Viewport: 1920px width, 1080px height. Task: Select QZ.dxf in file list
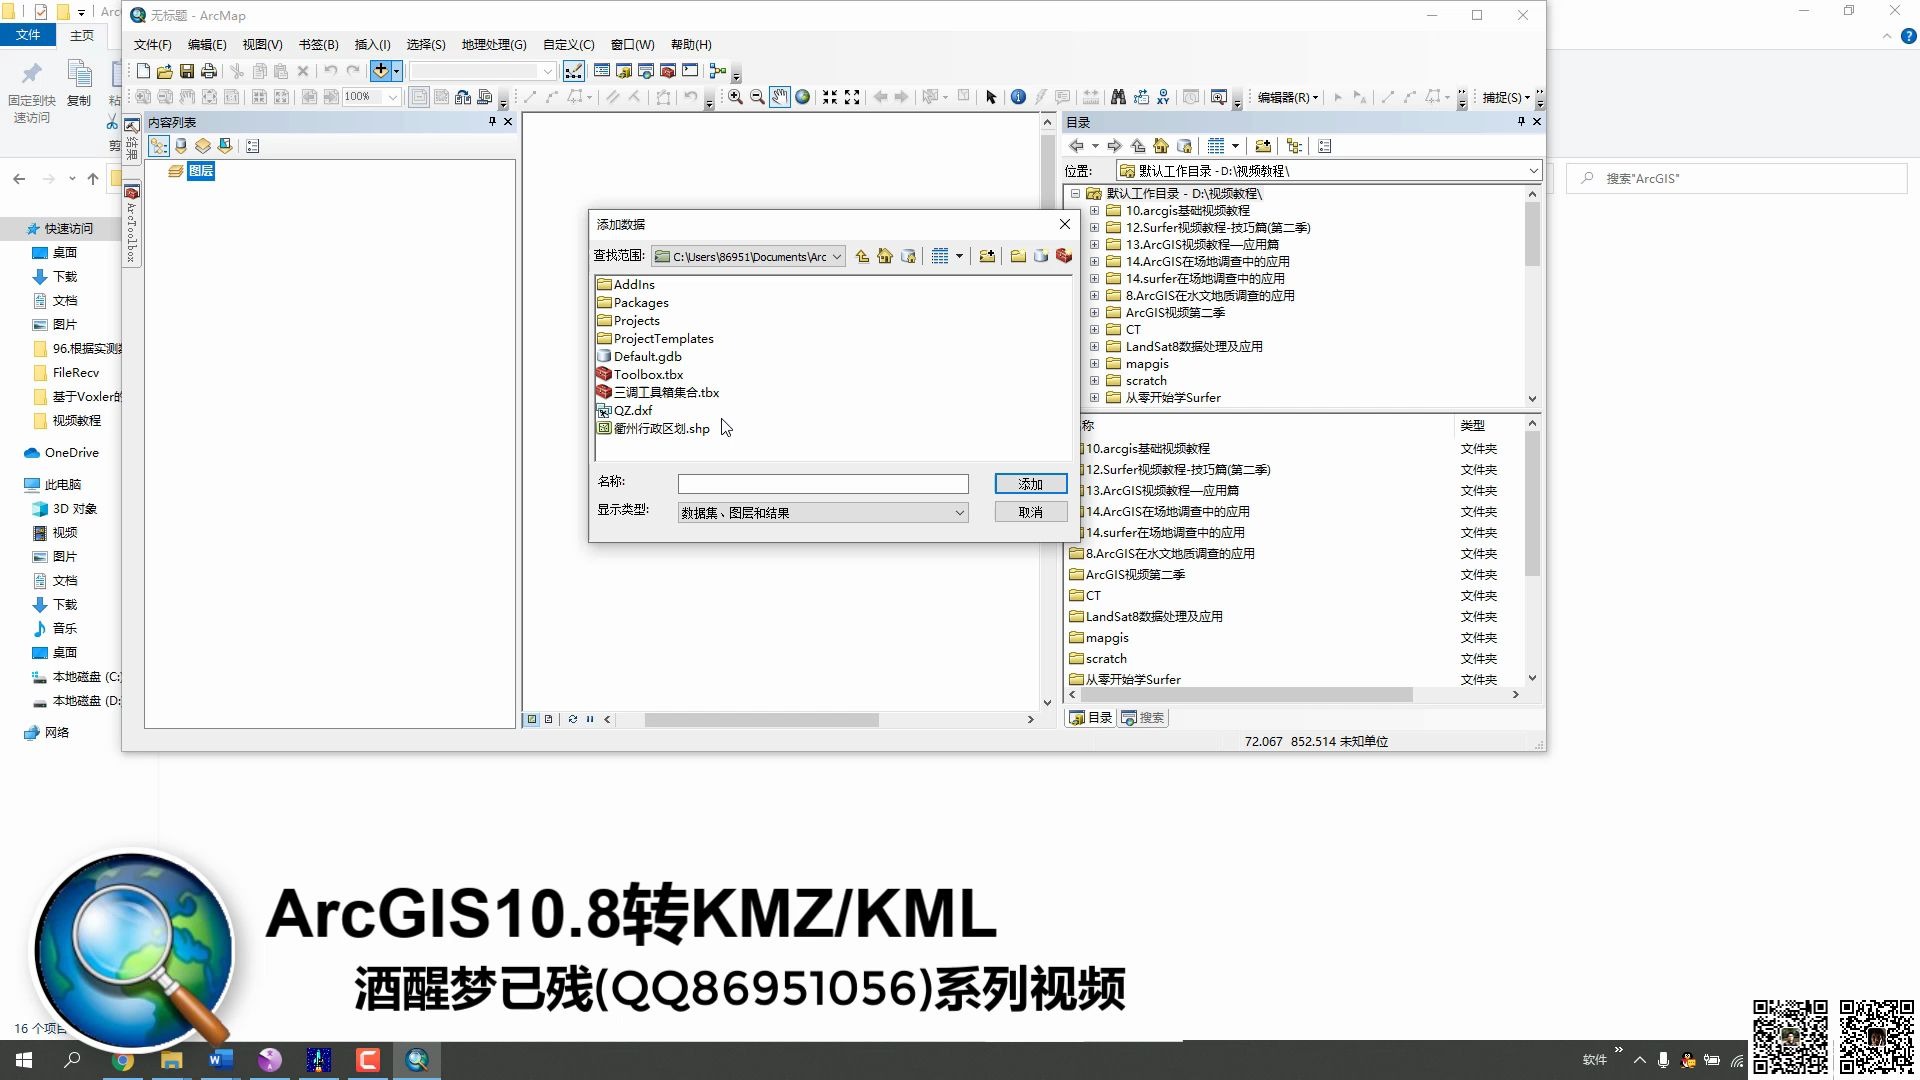625,410
